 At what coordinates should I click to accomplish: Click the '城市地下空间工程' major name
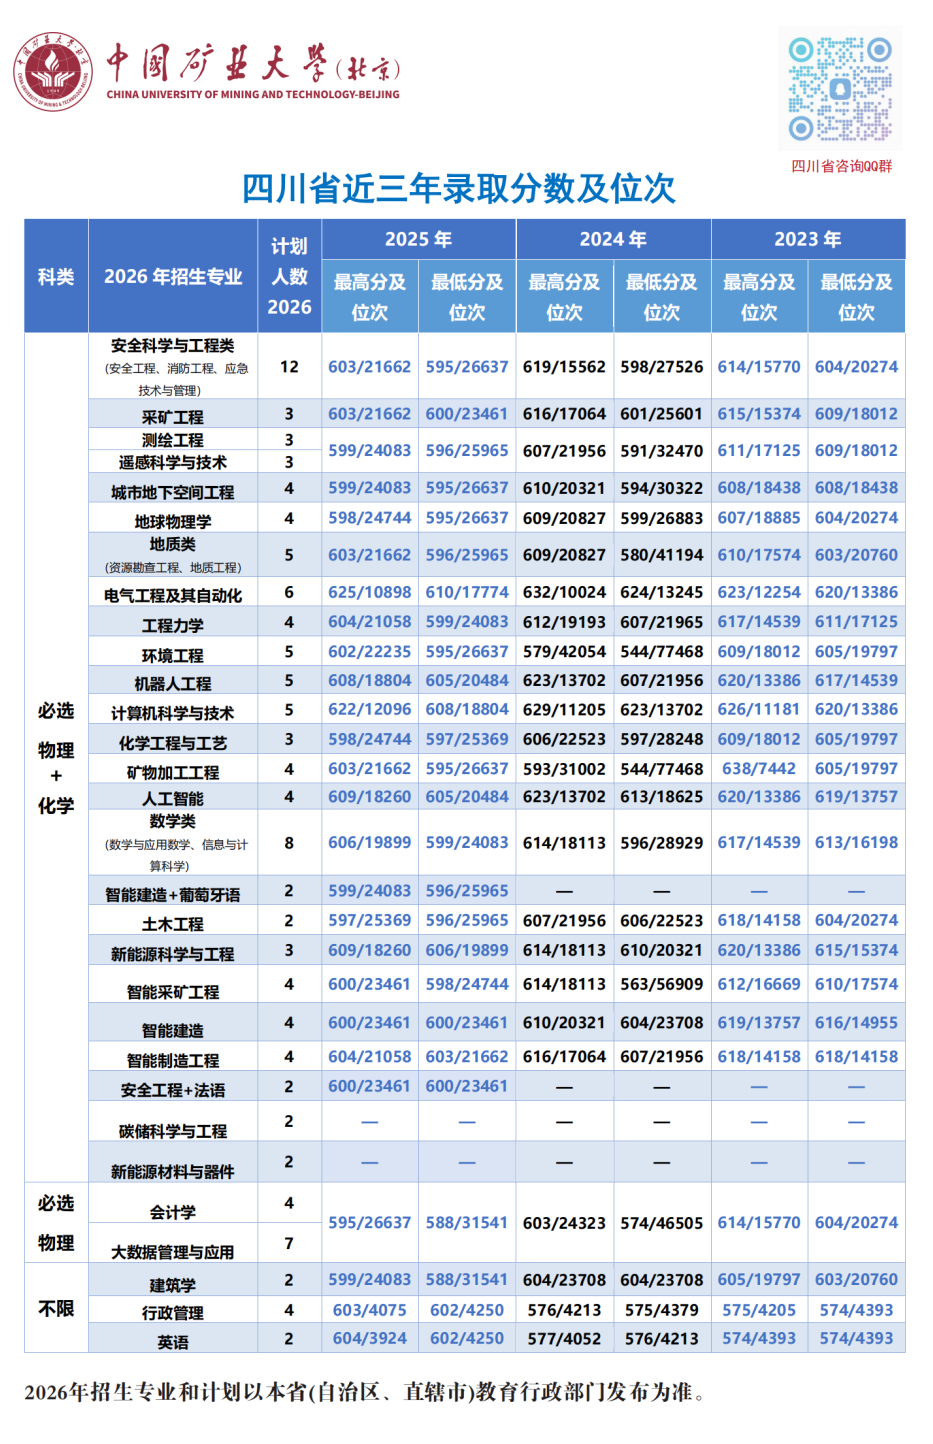coord(173,492)
